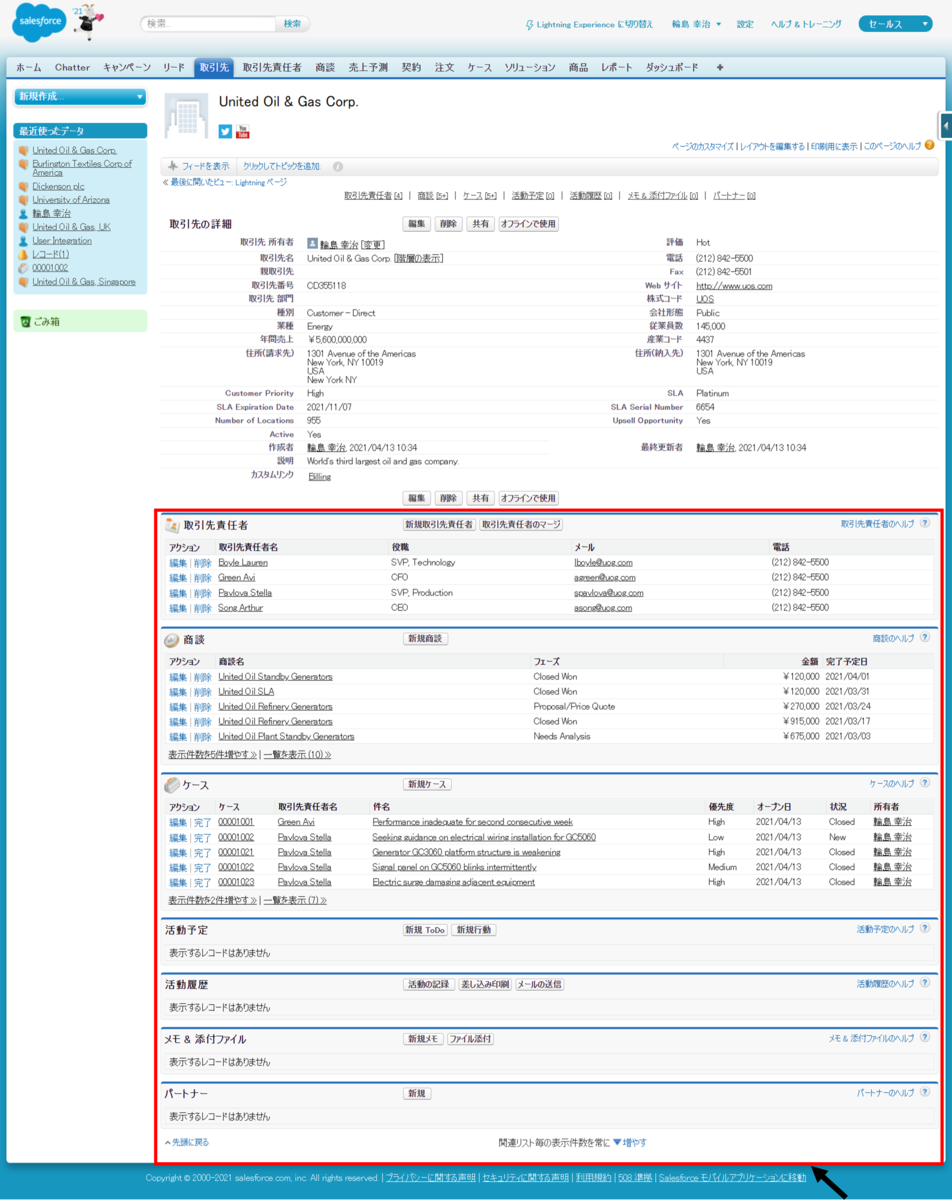Open the plus tab for all tabs
952x1200 pixels.
click(x=720, y=67)
